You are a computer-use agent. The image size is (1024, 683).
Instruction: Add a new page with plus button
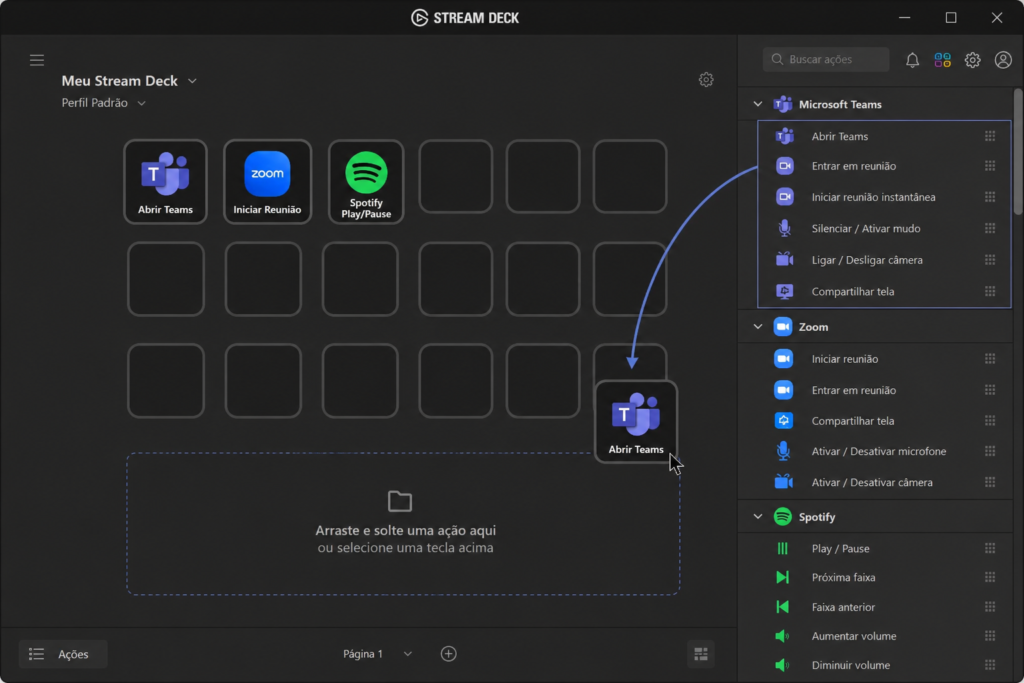click(x=449, y=654)
